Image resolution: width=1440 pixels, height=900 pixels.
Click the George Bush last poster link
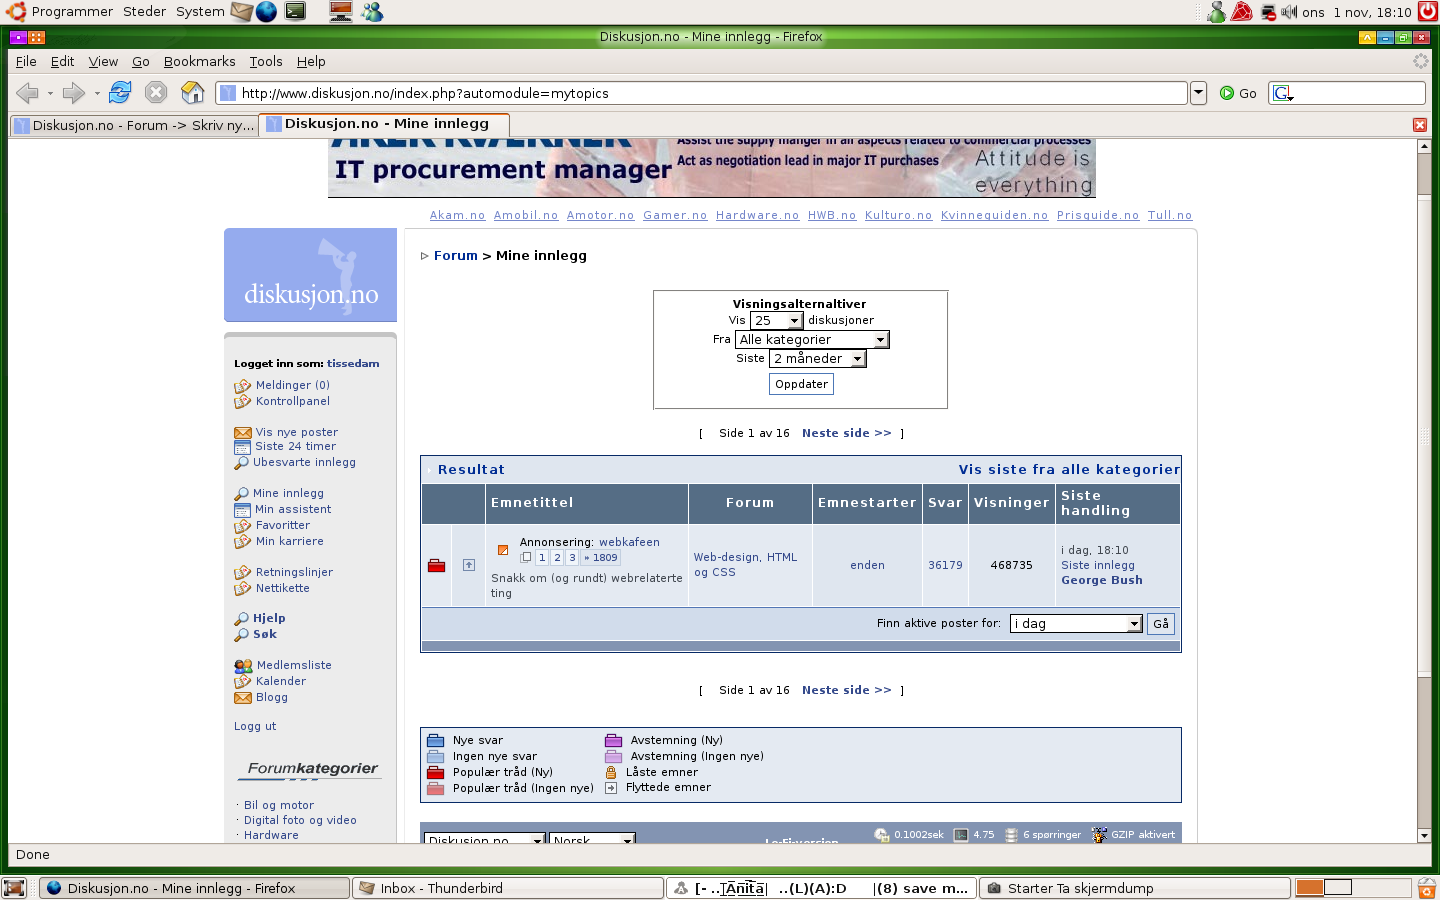click(x=1101, y=580)
